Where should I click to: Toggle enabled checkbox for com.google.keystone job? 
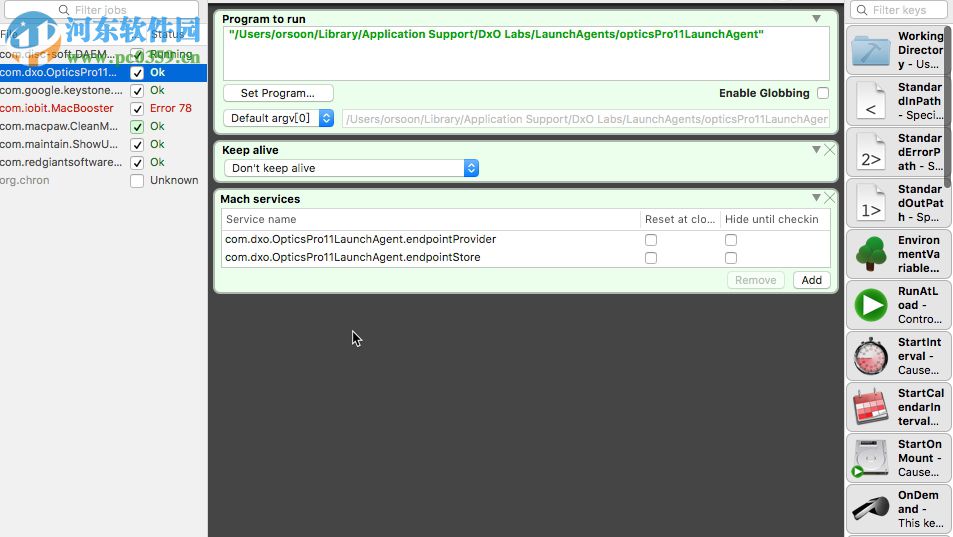coord(137,91)
